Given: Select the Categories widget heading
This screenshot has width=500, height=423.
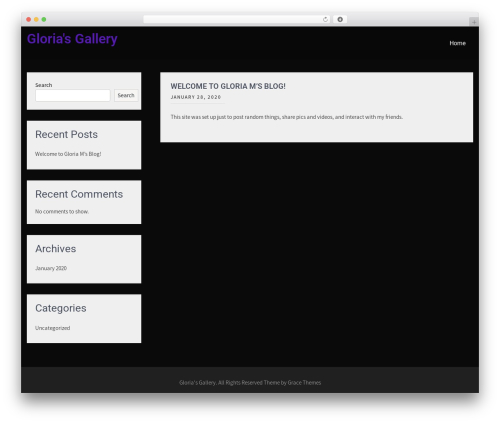Looking at the screenshot, I should [x=61, y=308].
